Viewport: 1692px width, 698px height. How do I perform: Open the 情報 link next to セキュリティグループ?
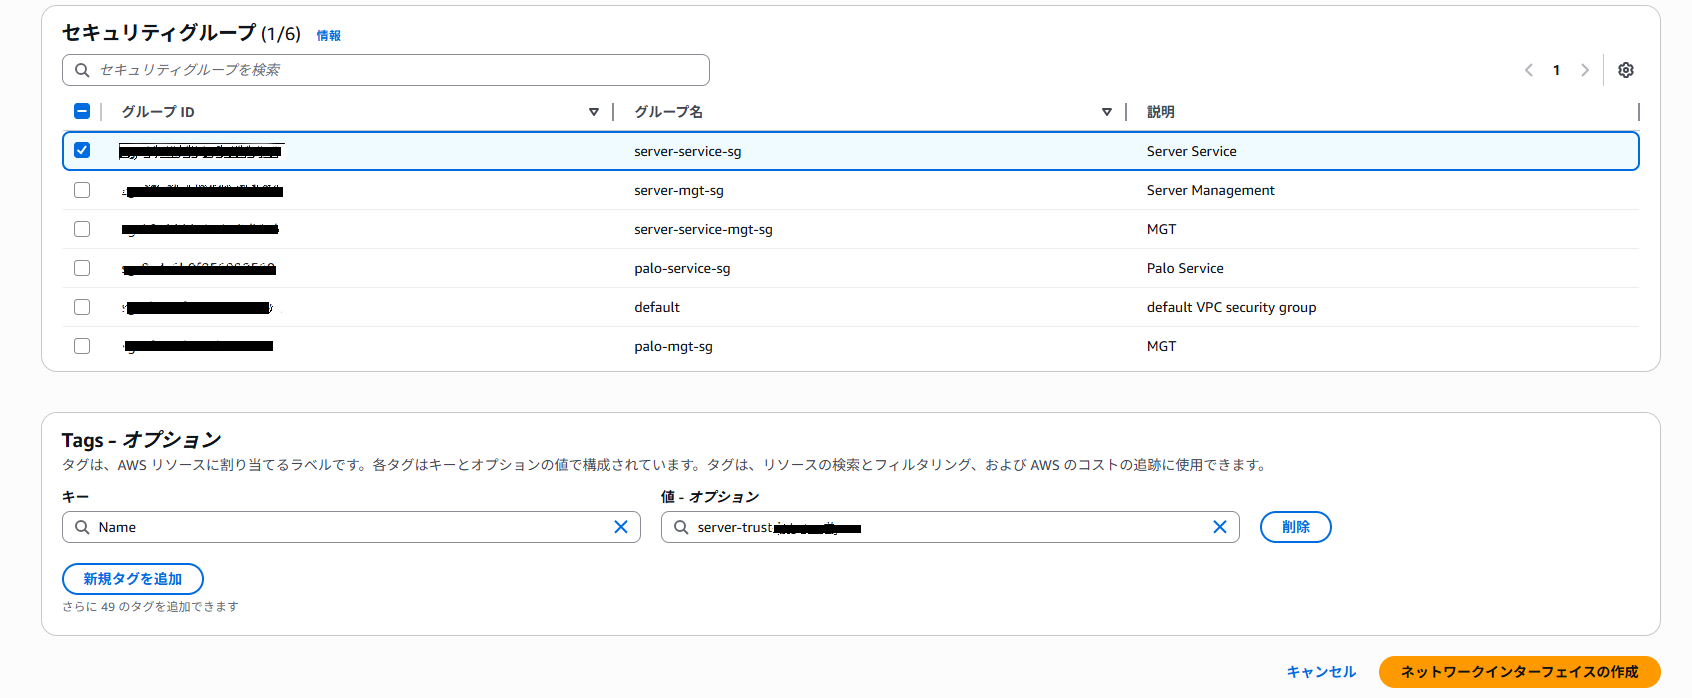click(329, 35)
